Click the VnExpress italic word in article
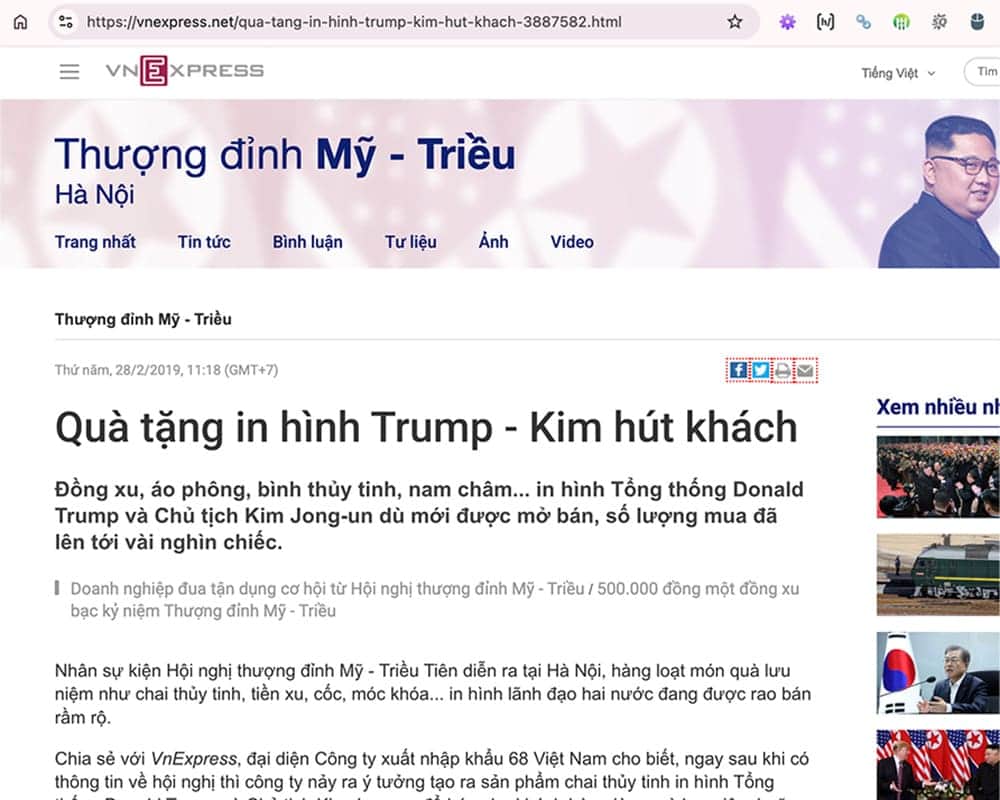Image resolution: width=1000 pixels, height=800 pixels. [193, 759]
